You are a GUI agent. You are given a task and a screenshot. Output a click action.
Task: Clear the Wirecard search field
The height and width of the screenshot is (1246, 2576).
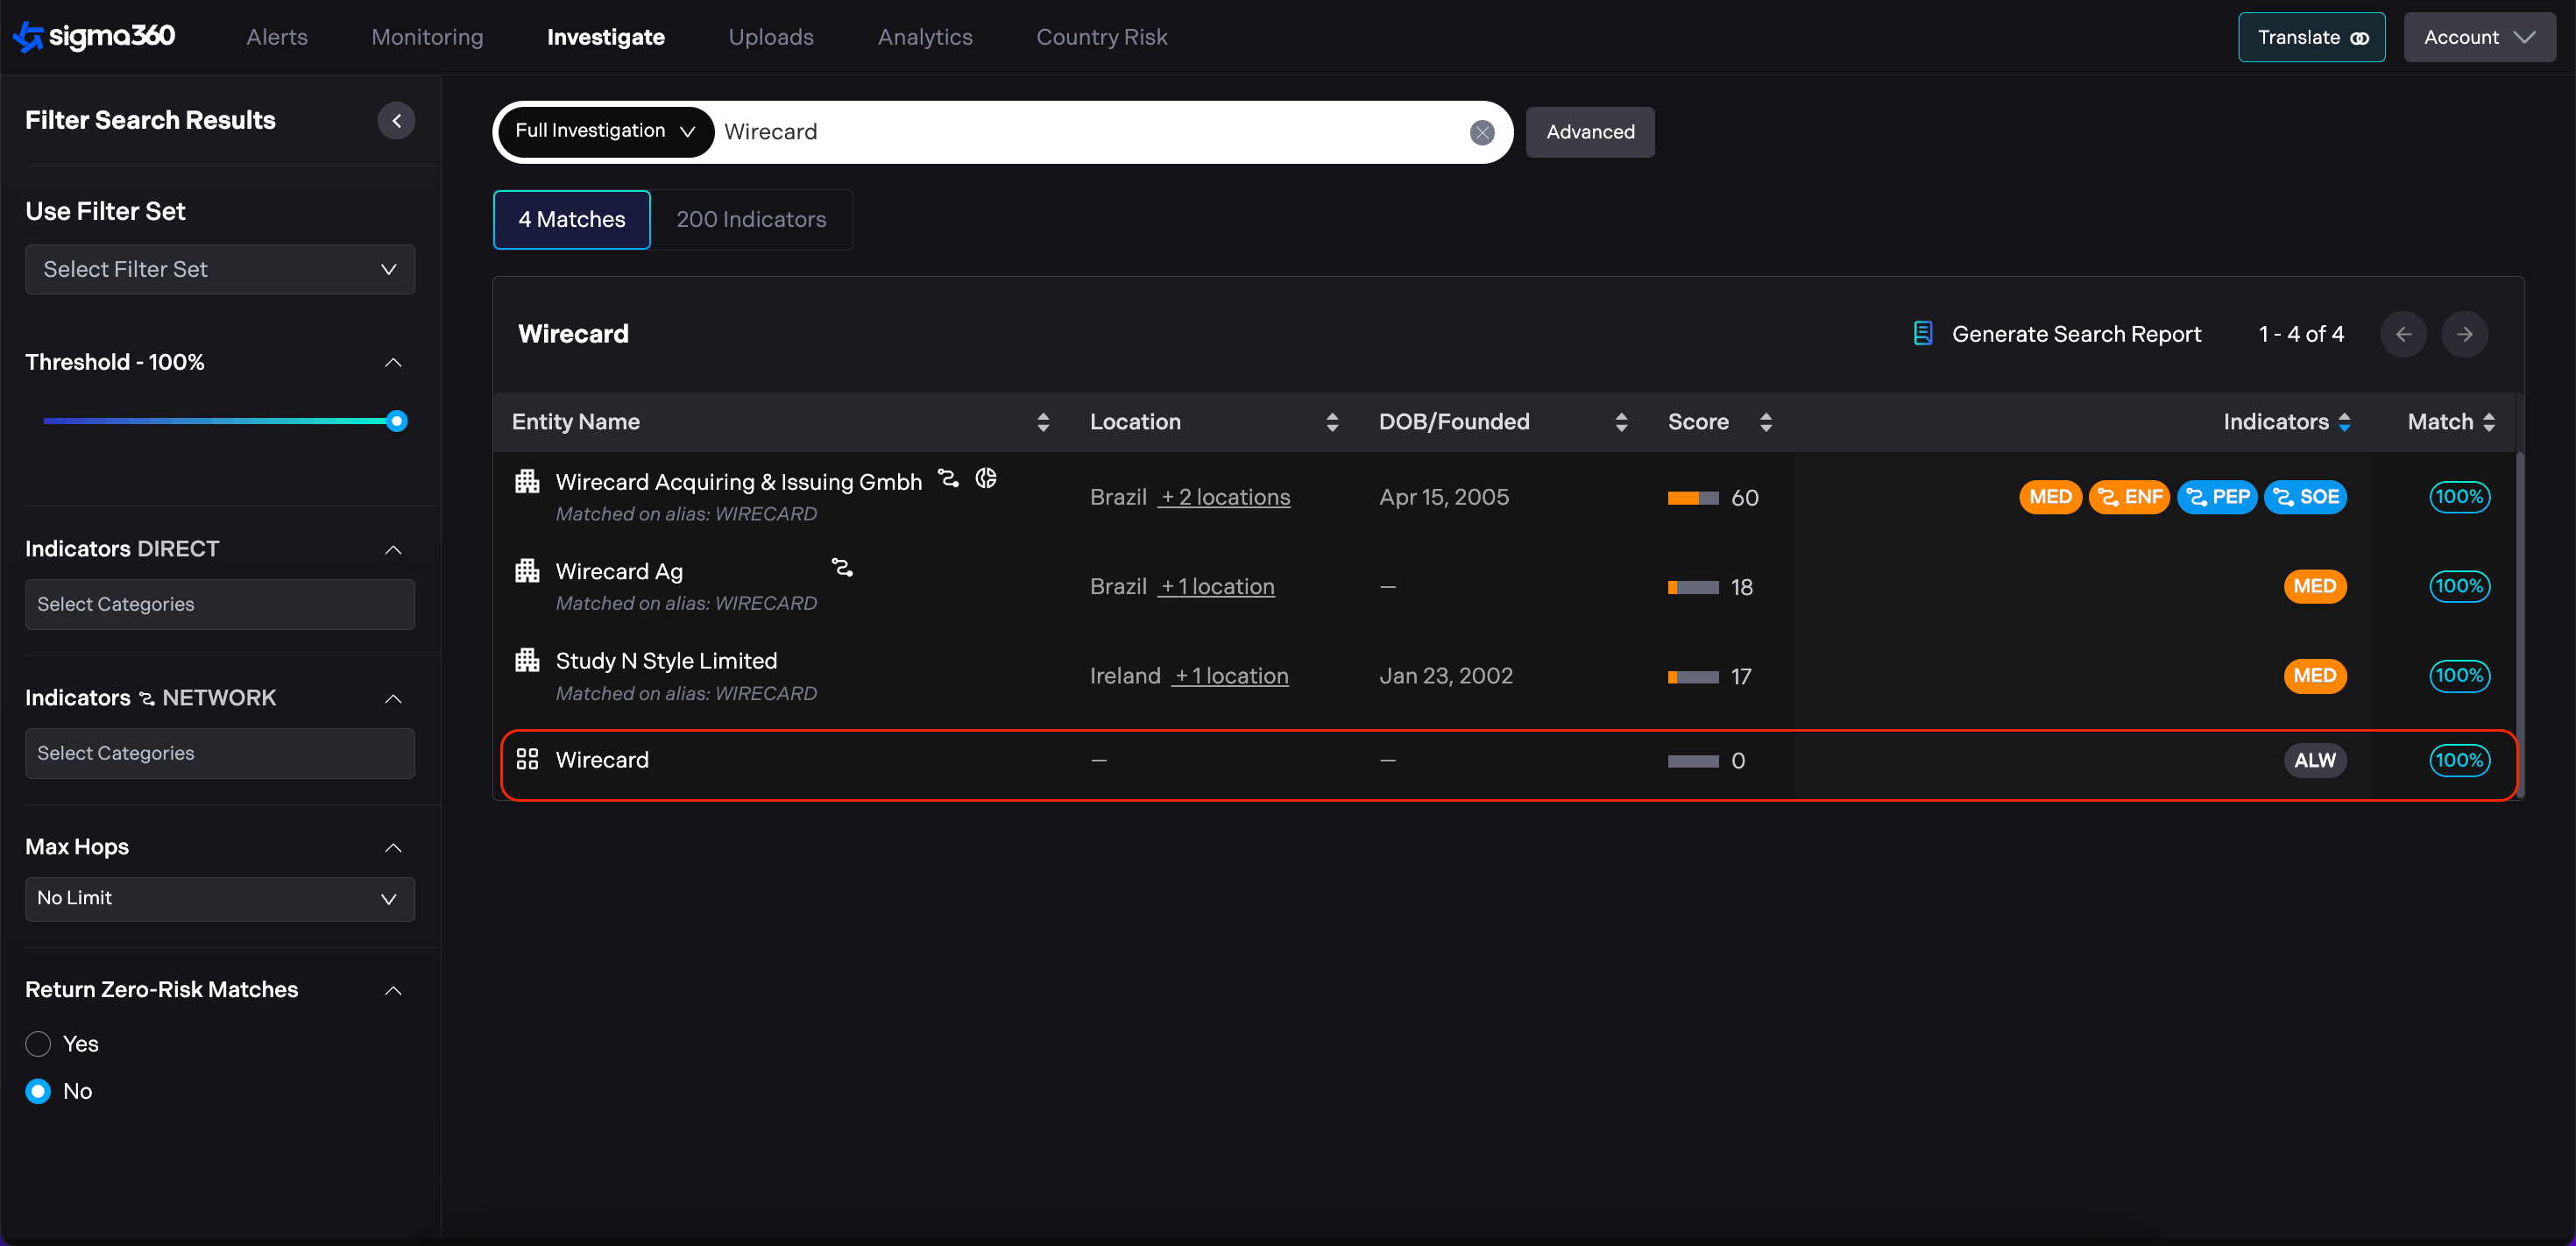coord(1481,132)
